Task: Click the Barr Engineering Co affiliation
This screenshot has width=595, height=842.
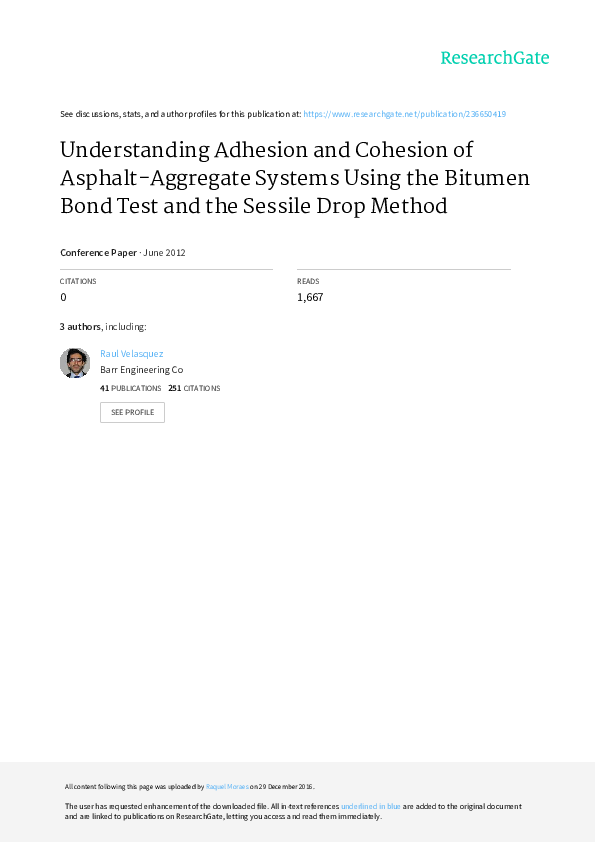Action: (x=141, y=369)
